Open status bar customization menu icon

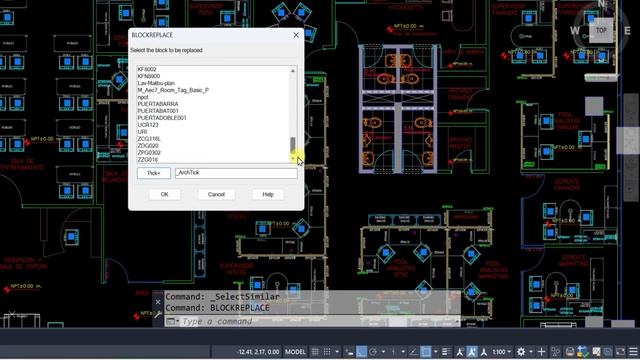[x=633, y=351]
